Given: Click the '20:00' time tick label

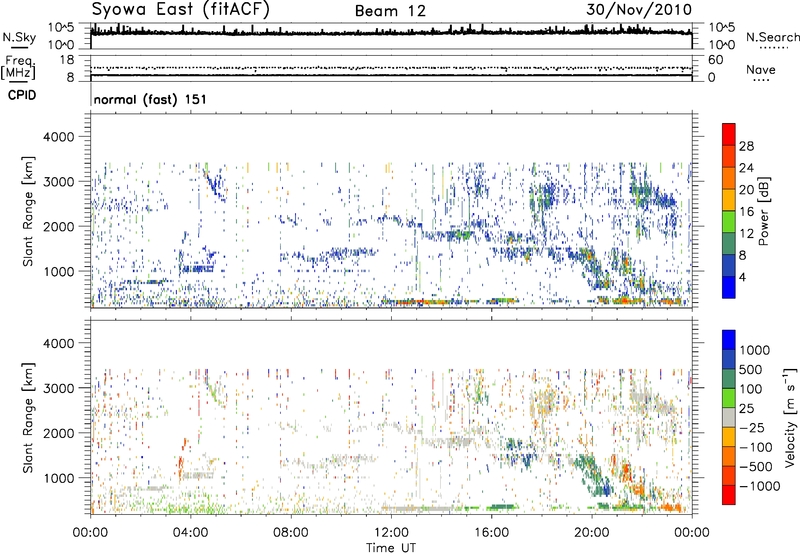Looking at the screenshot, I should tap(591, 533).
